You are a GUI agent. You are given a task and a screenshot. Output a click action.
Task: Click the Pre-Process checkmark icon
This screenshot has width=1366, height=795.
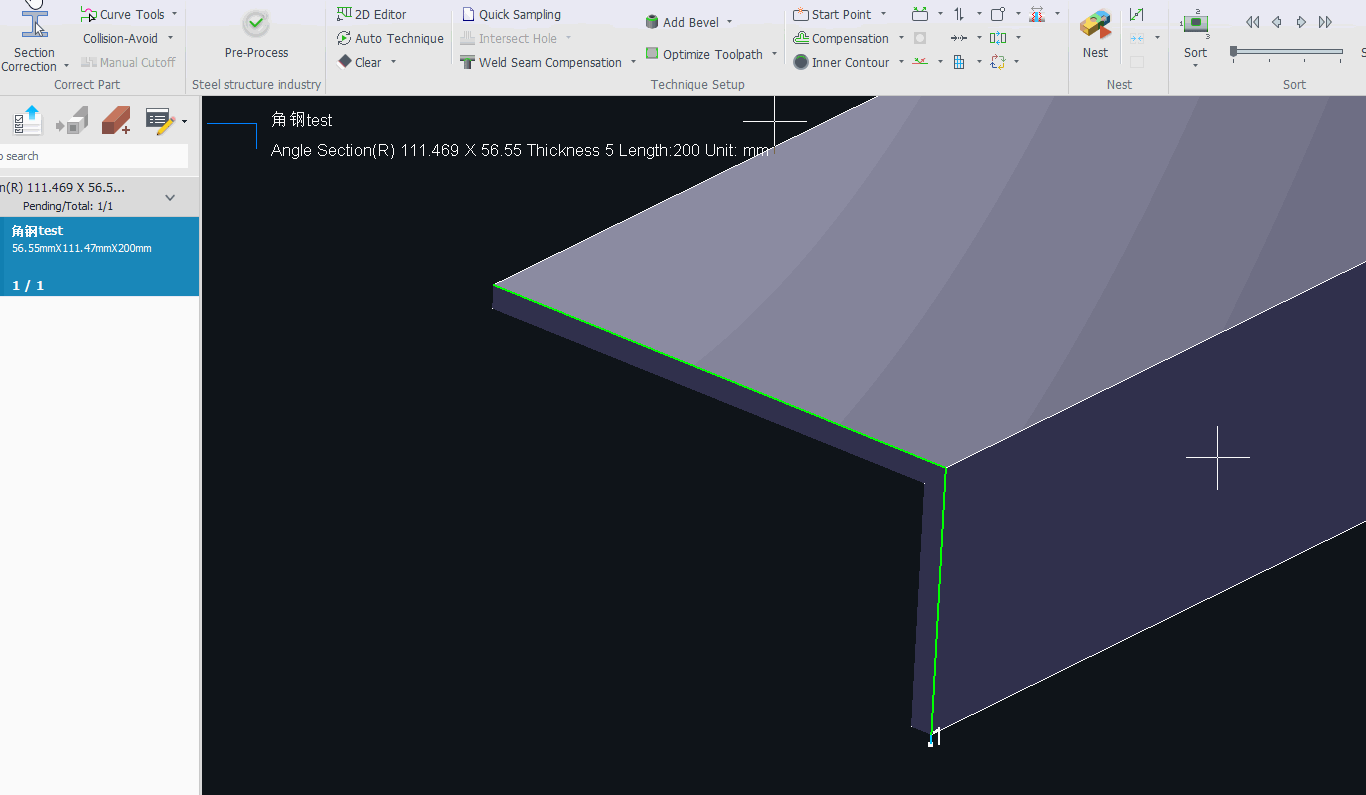coord(256,24)
